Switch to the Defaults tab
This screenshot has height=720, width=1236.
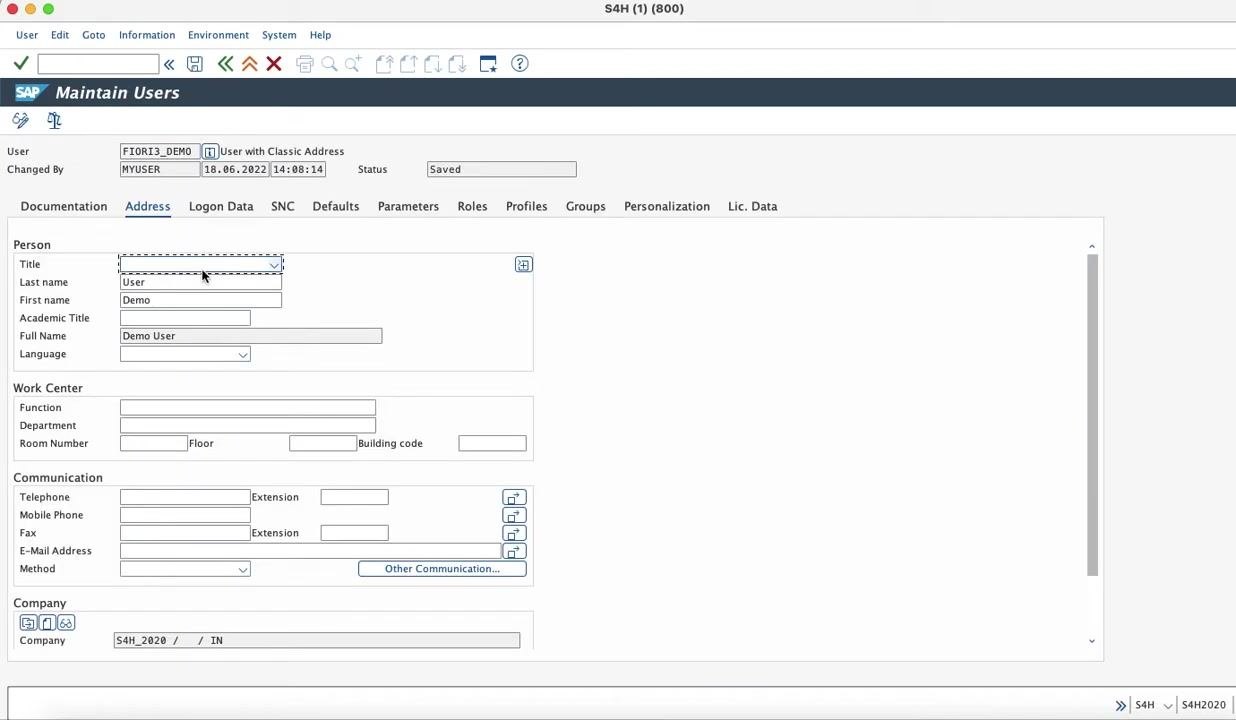pos(336,207)
